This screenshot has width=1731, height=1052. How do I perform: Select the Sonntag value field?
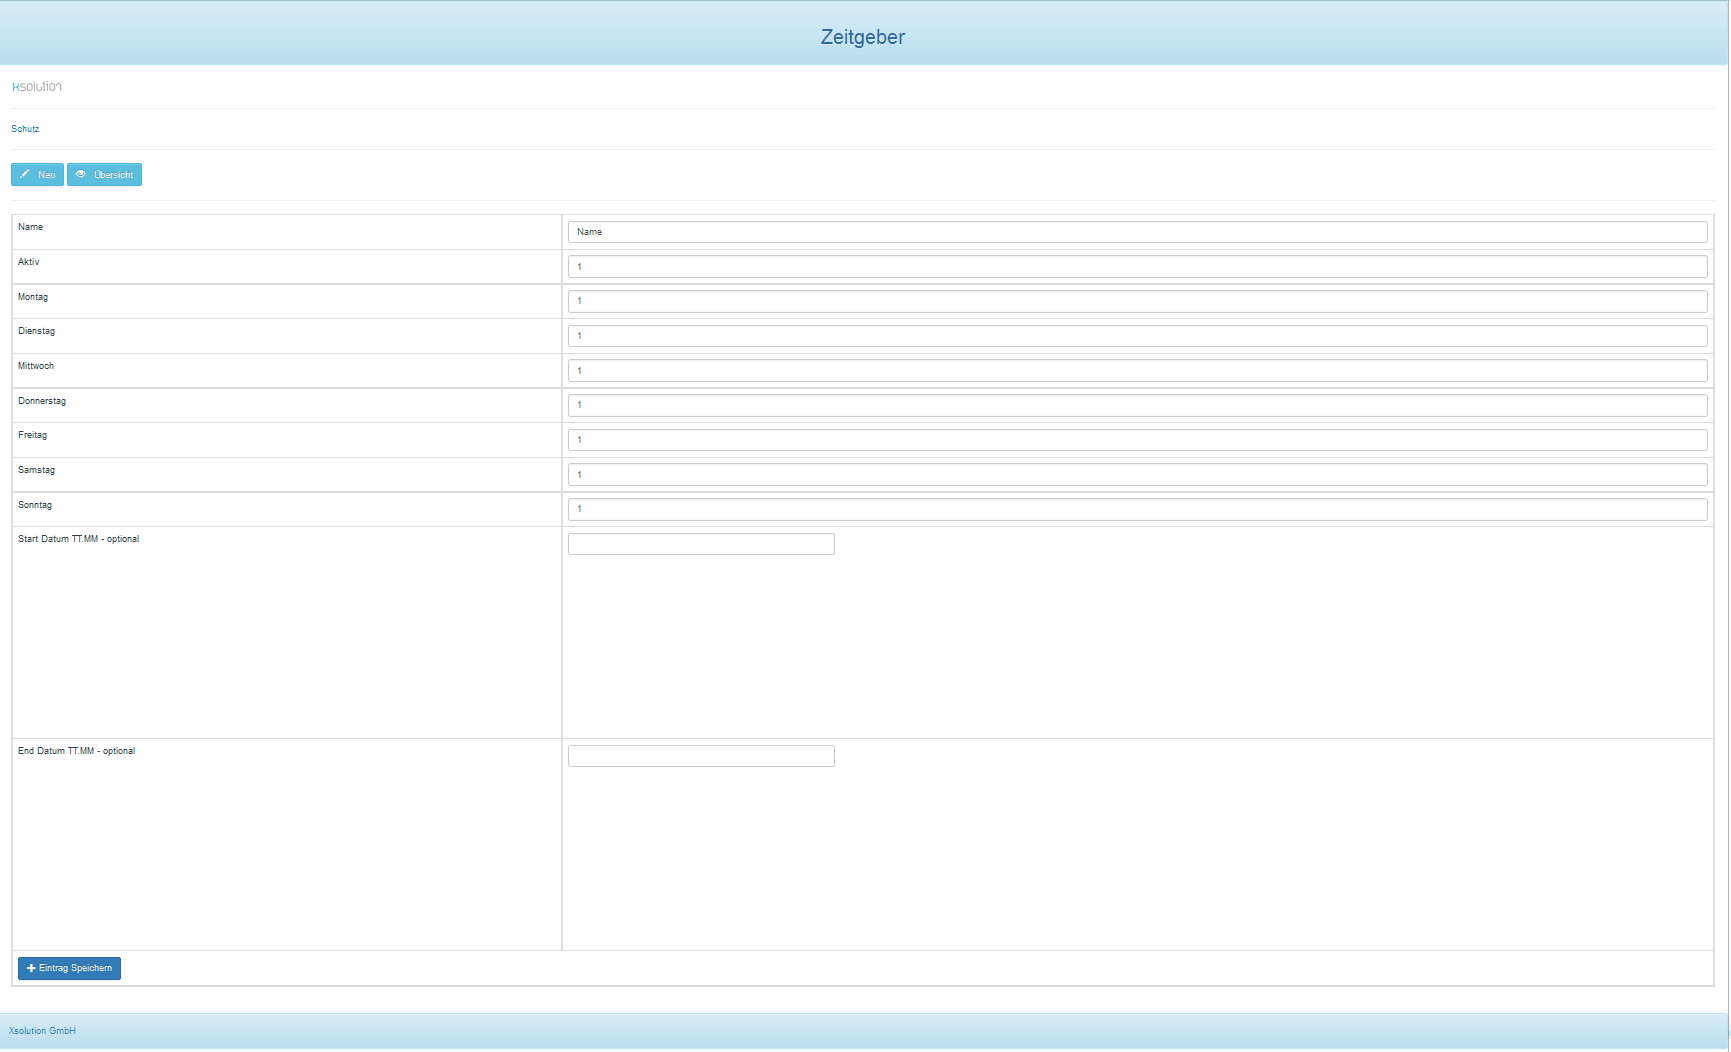click(x=1137, y=509)
